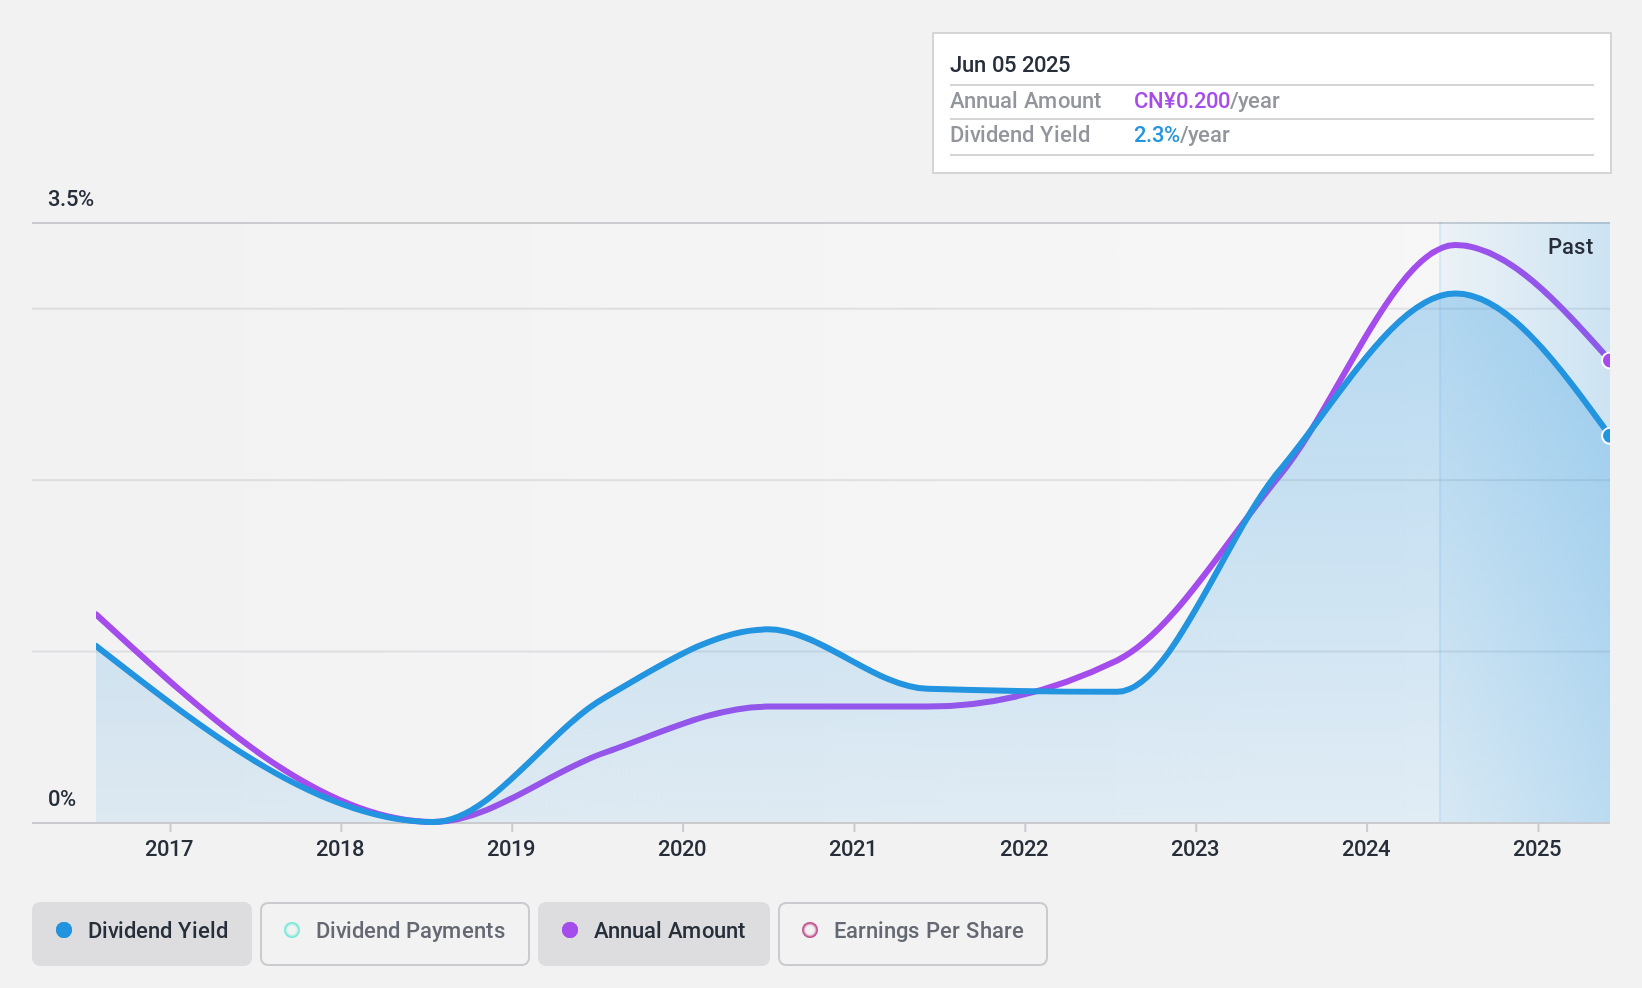This screenshot has height=988, width=1642.
Task: Click the blue dot in Dividend Yield legend
Action: [64, 930]
